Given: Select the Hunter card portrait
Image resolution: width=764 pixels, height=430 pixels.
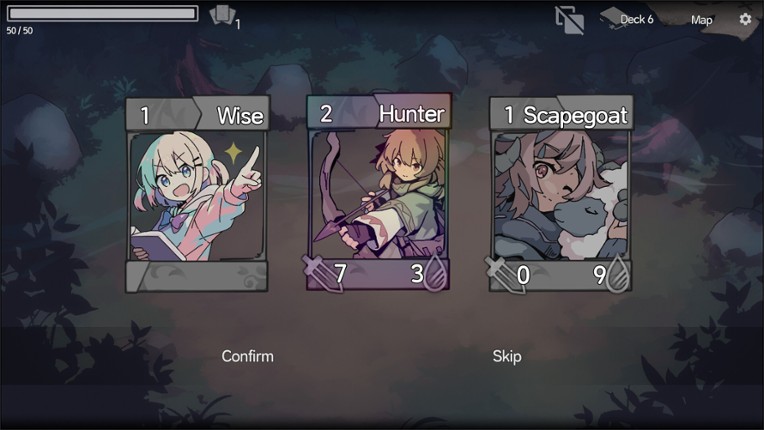Looking at the screenshot, I should 378,193.
